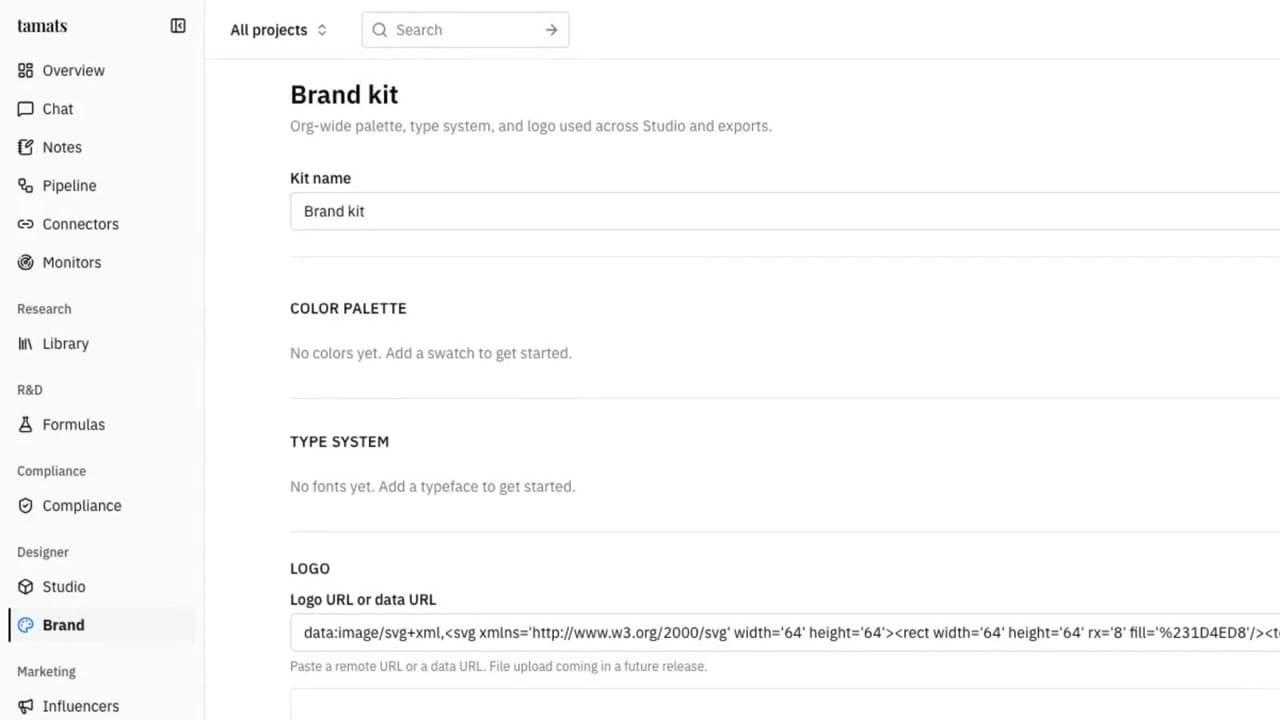Open the Overview icon in sidebar
The width and height of the screenshot is (1280, 720).
pos(26,70)
